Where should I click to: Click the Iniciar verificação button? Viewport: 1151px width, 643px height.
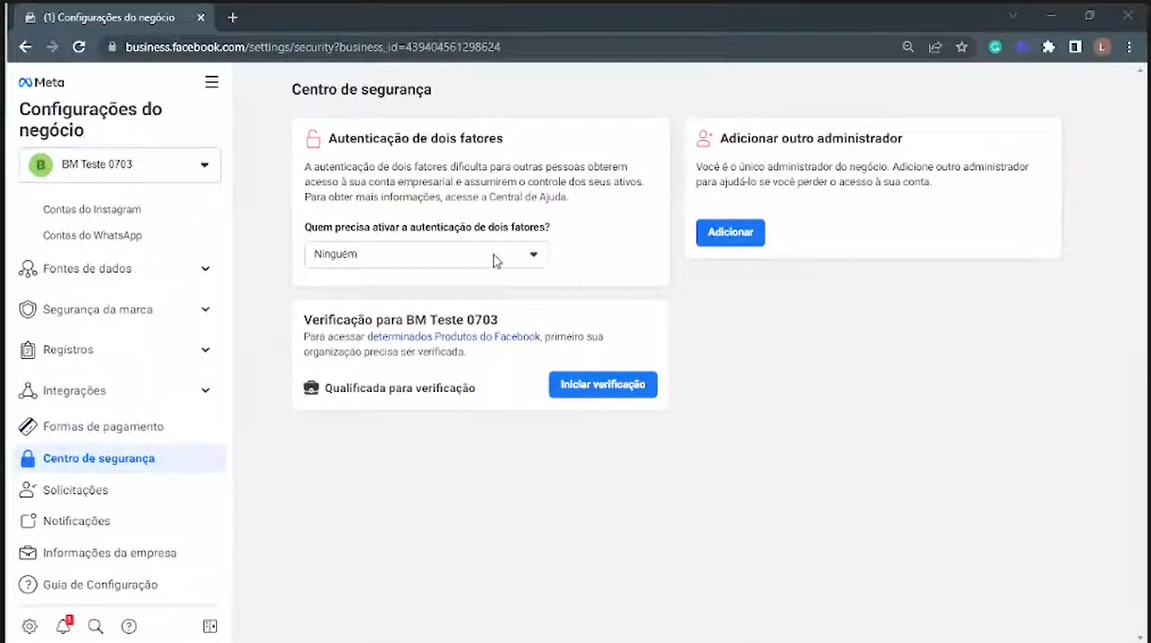603,385
